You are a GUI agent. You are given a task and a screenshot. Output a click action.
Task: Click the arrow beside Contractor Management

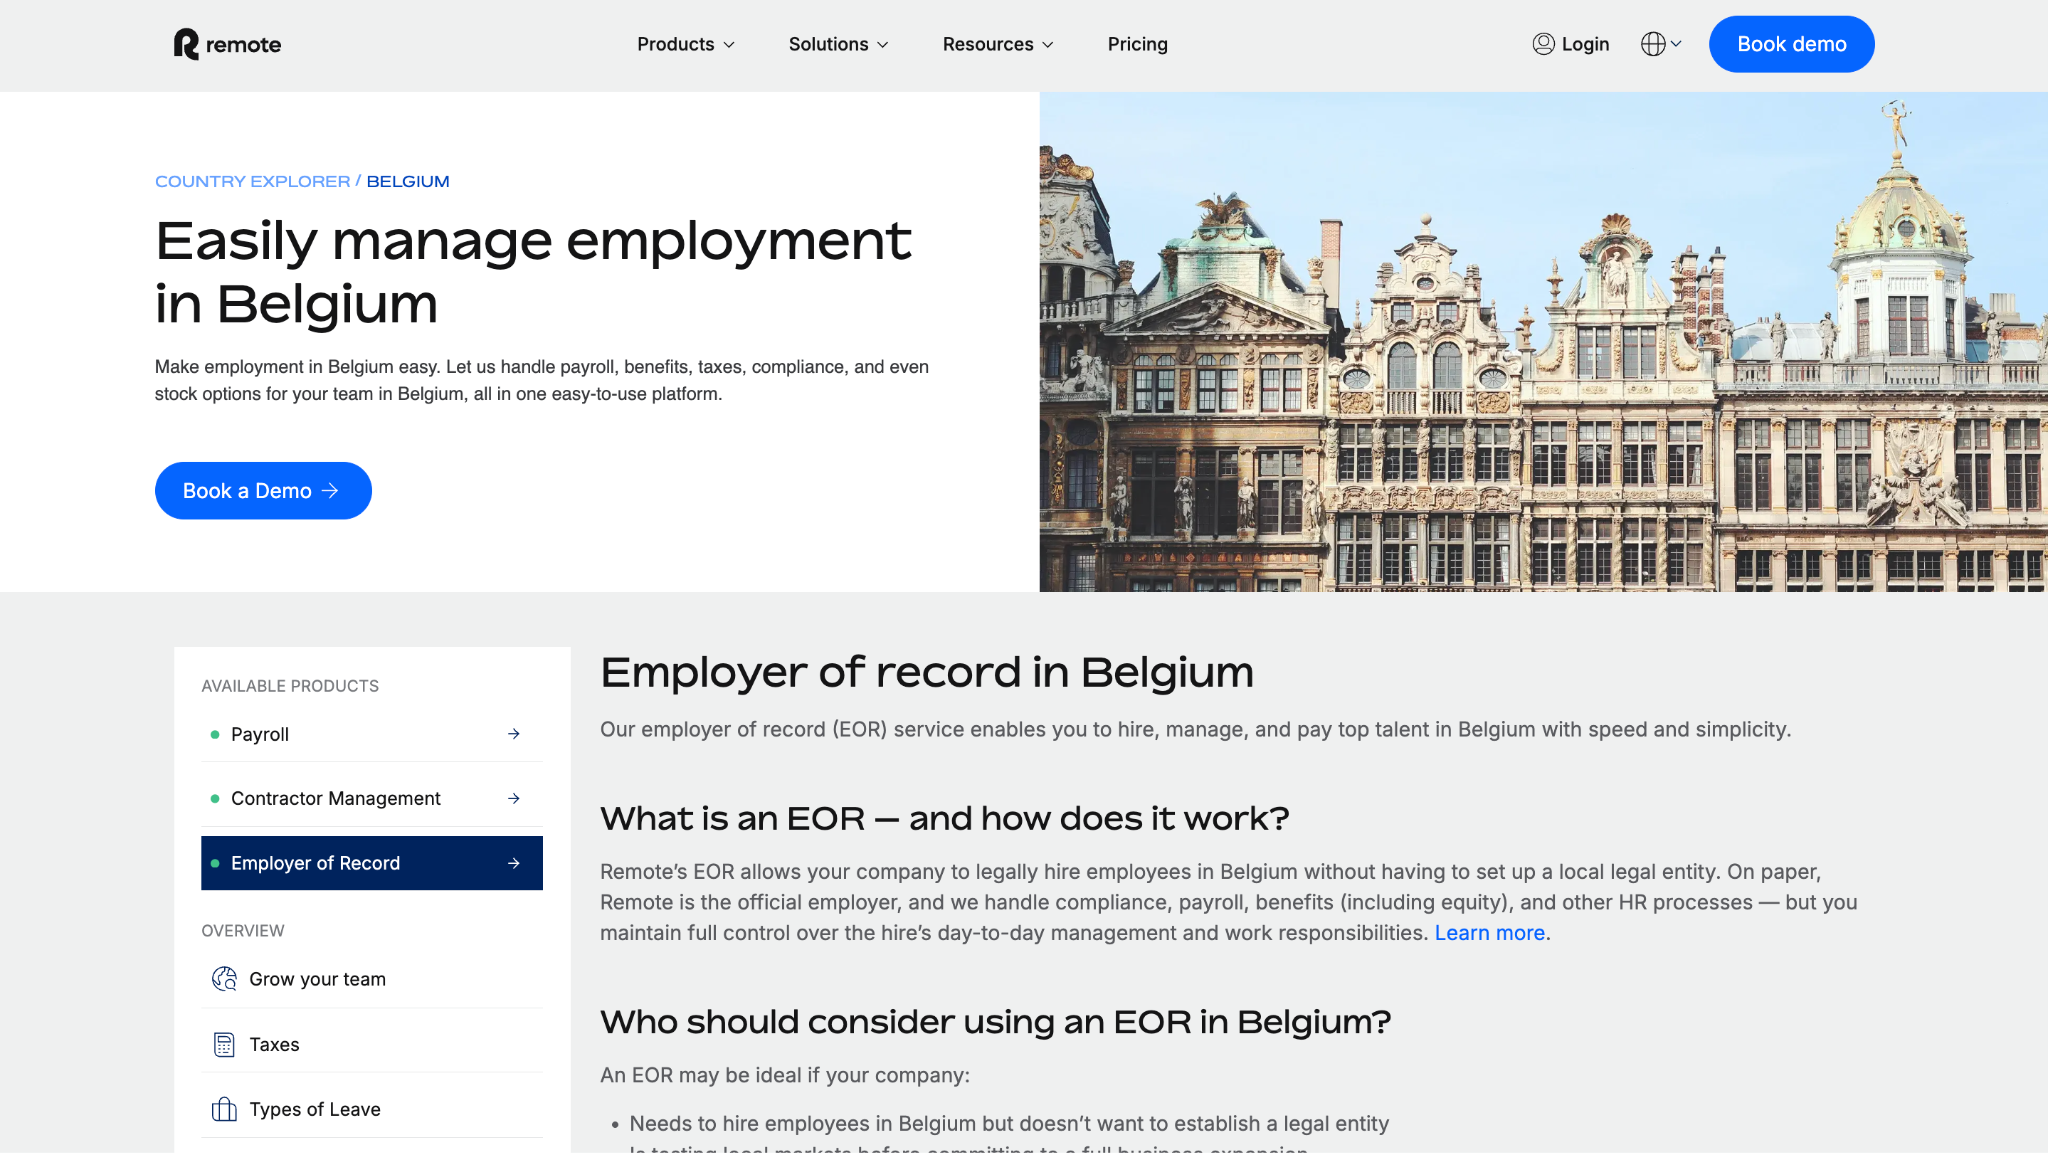pos(514,798)
